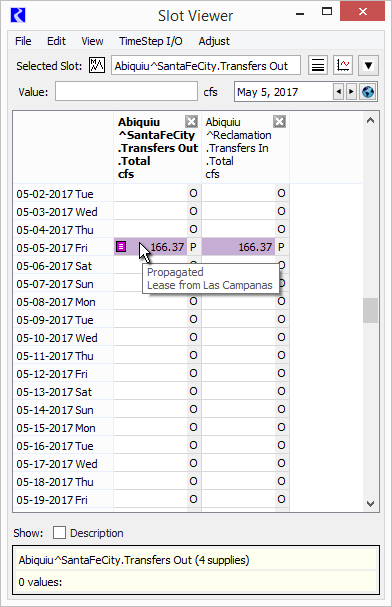Click the globe icon next to date
Image resolution: width=392 pixels, height=607 pixels.
pos(368,92)
